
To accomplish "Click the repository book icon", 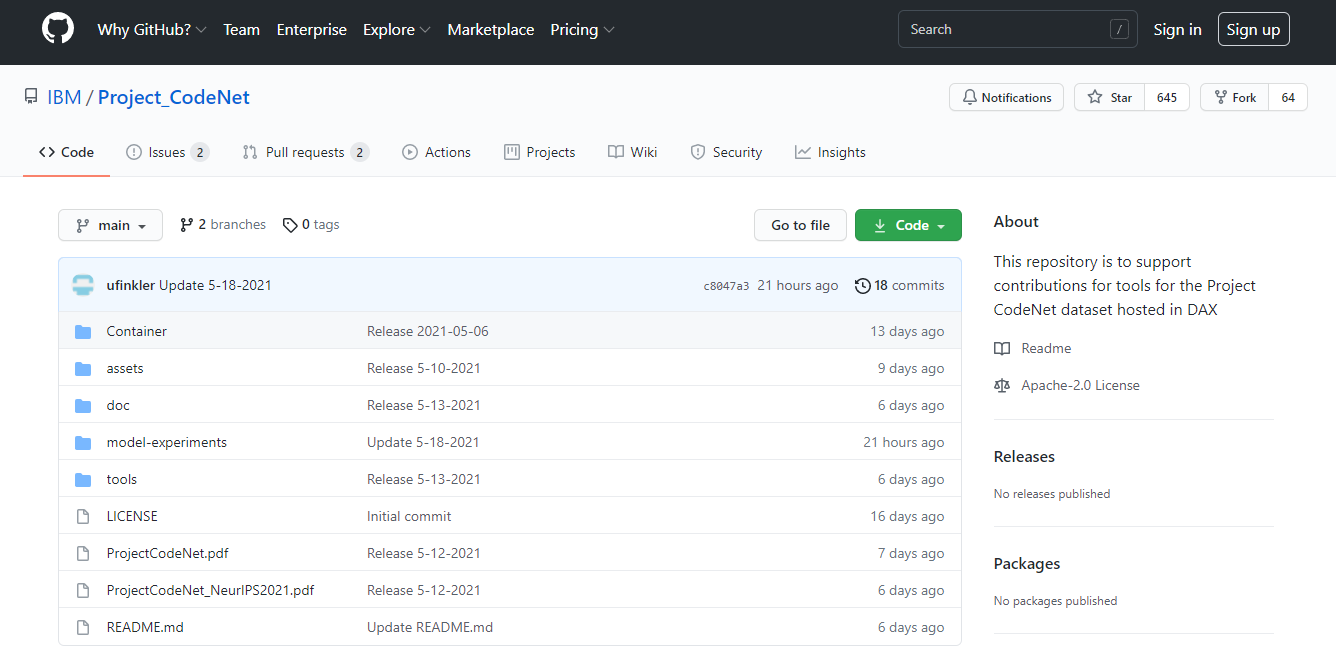I will [x=31, y=94].
